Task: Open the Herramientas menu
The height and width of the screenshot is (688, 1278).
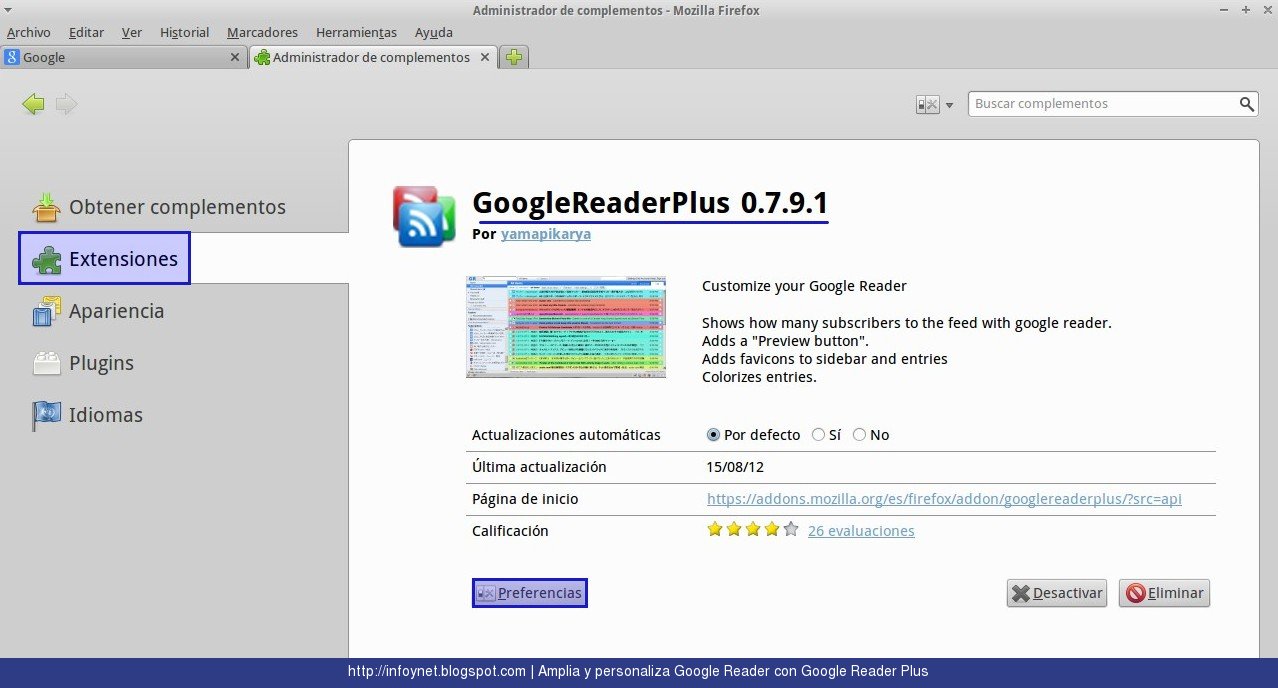Action: coord(356,32)
